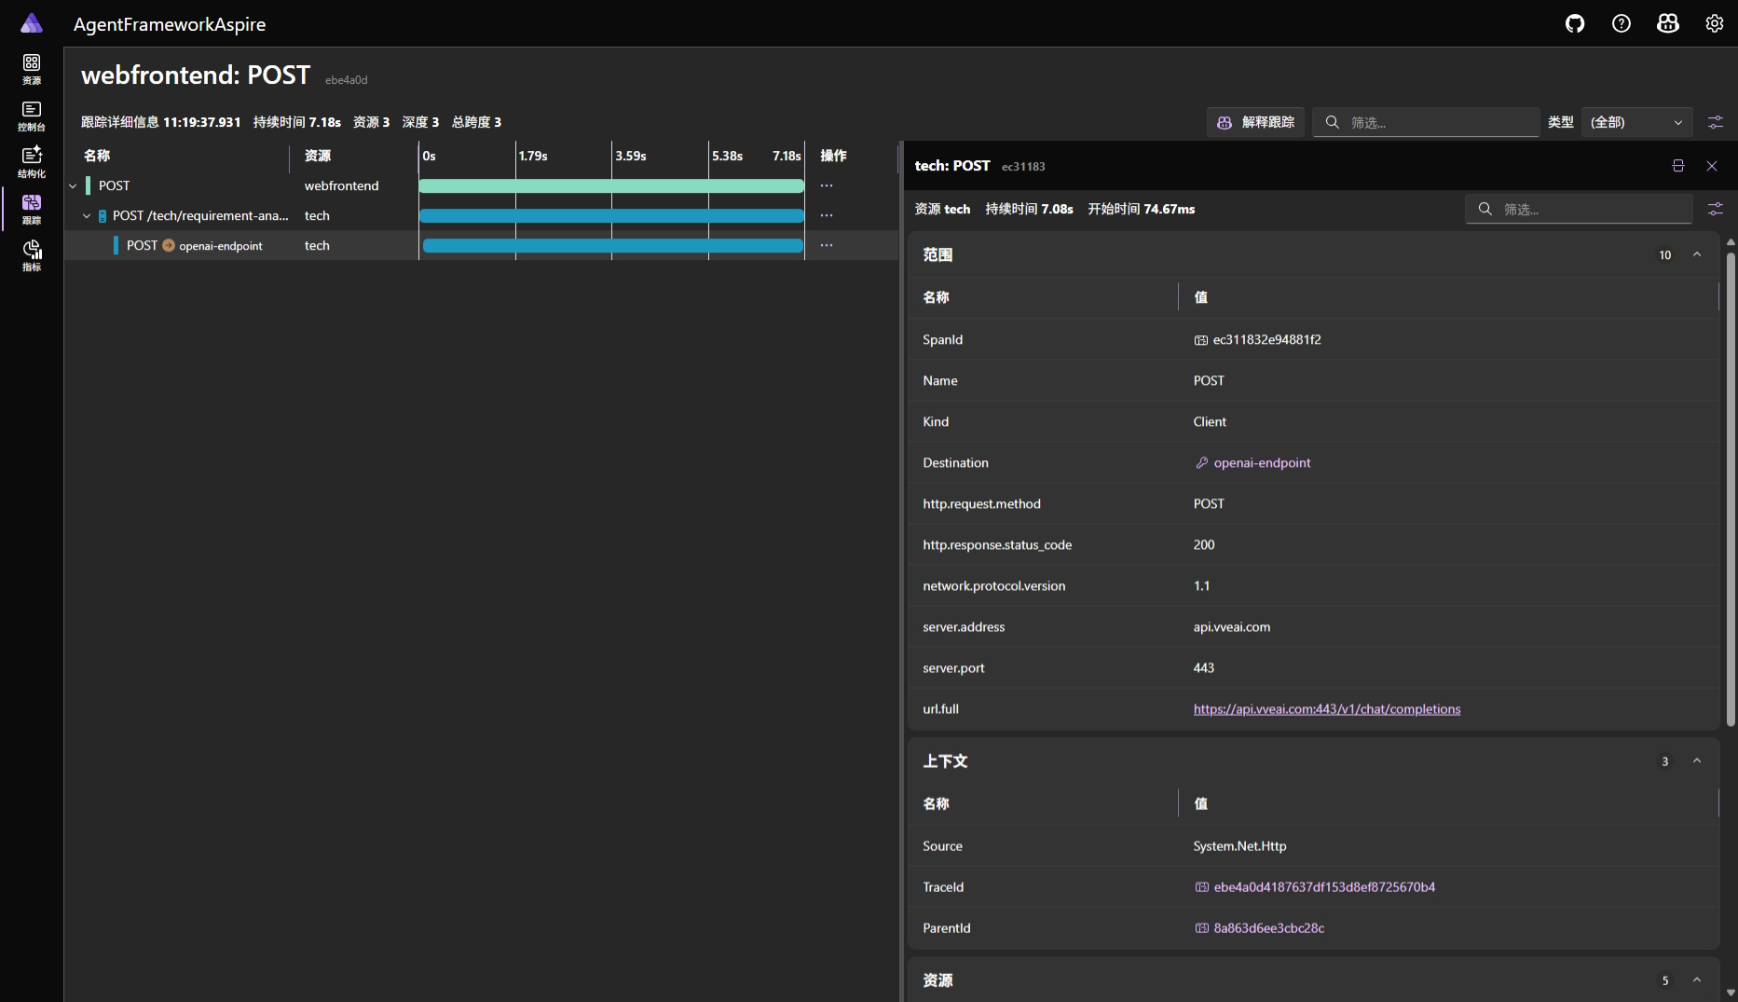This screenshot has height=1002, width=1738.
Task: Open actions menu for openai-endpoint span
Action: point(826,246)
